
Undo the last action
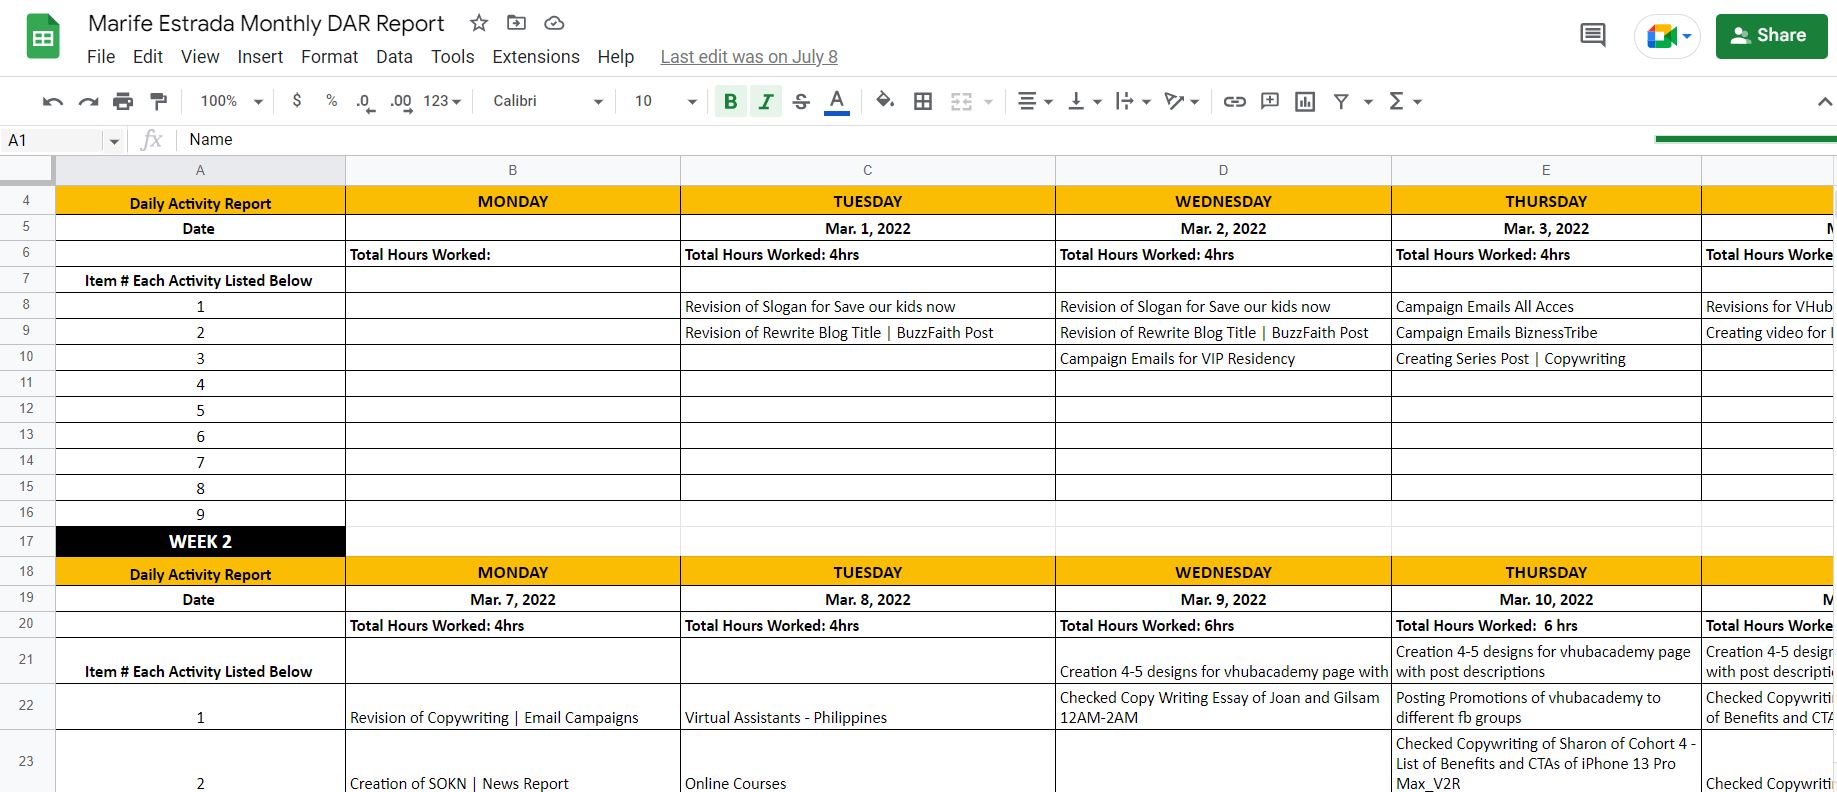pyautogui.click(x=53, y=101)
